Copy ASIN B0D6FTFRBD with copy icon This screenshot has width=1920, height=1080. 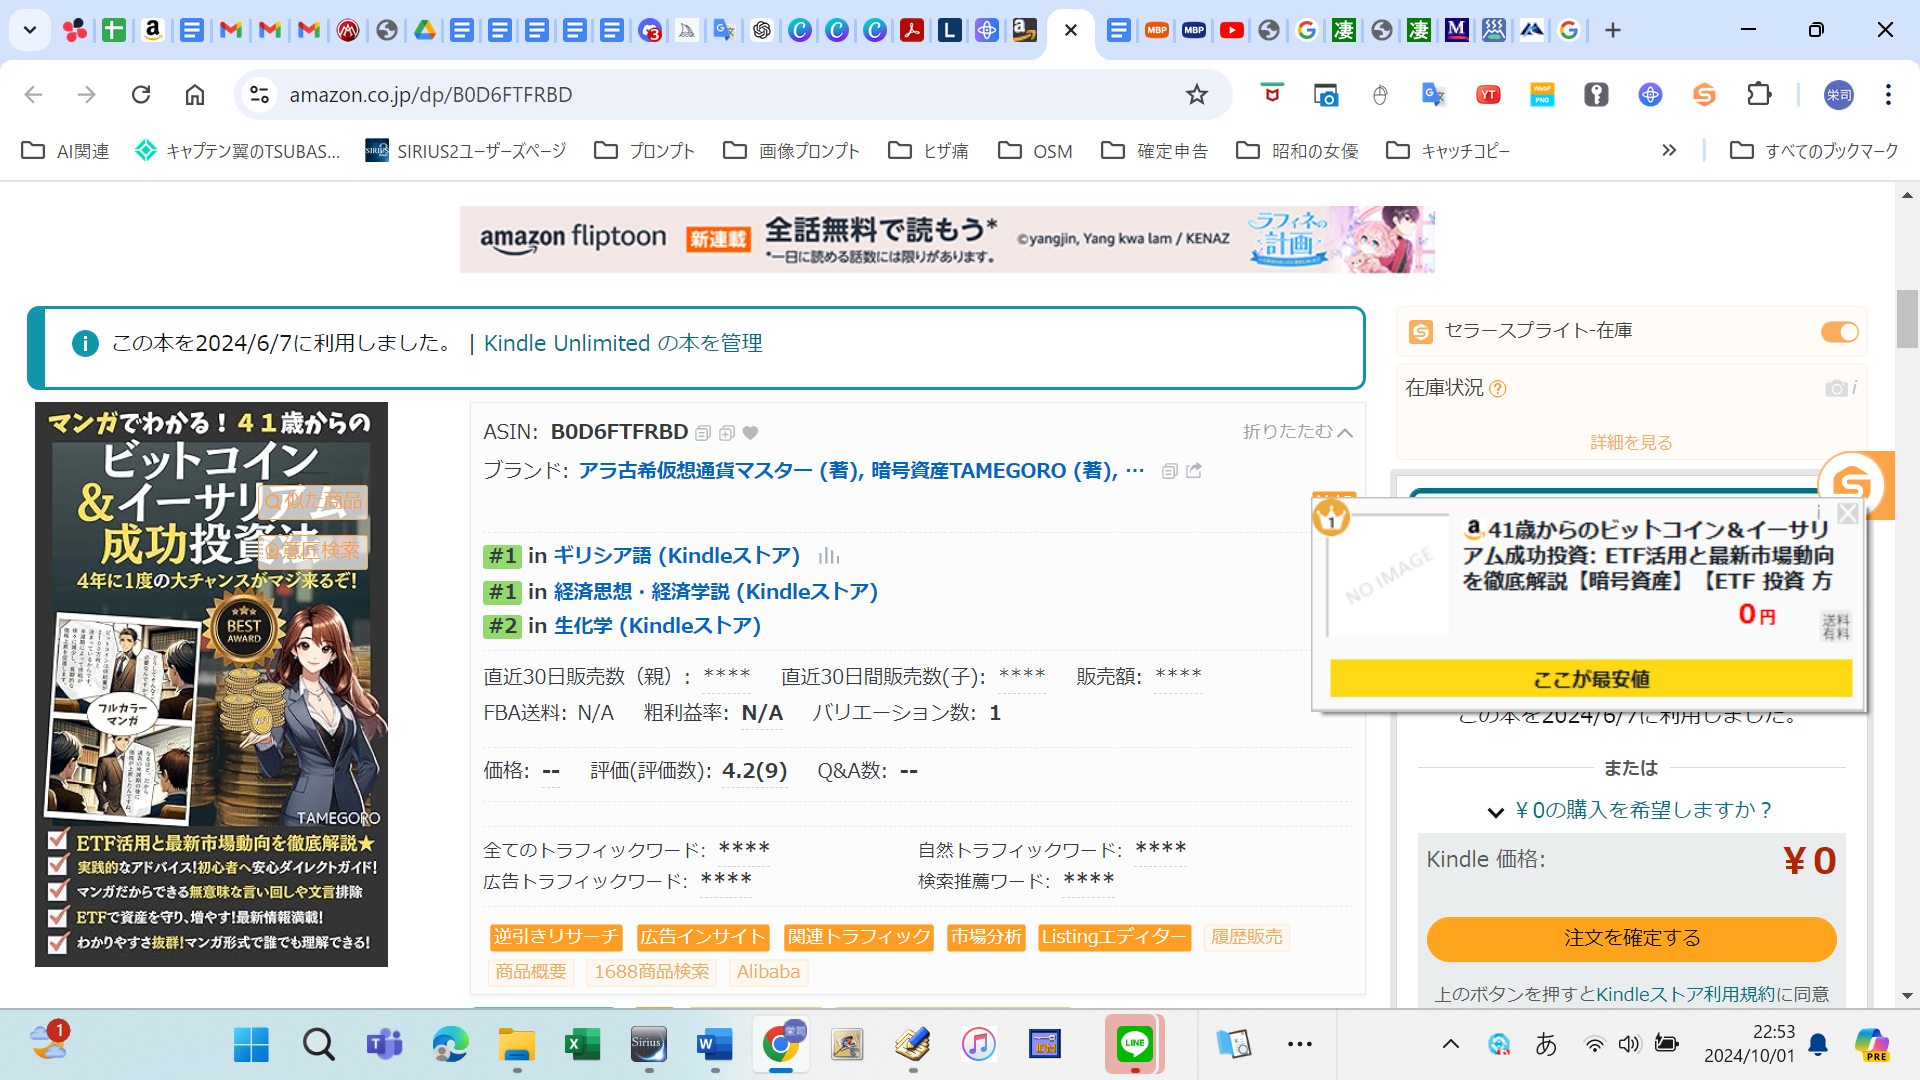coord(703,433)
